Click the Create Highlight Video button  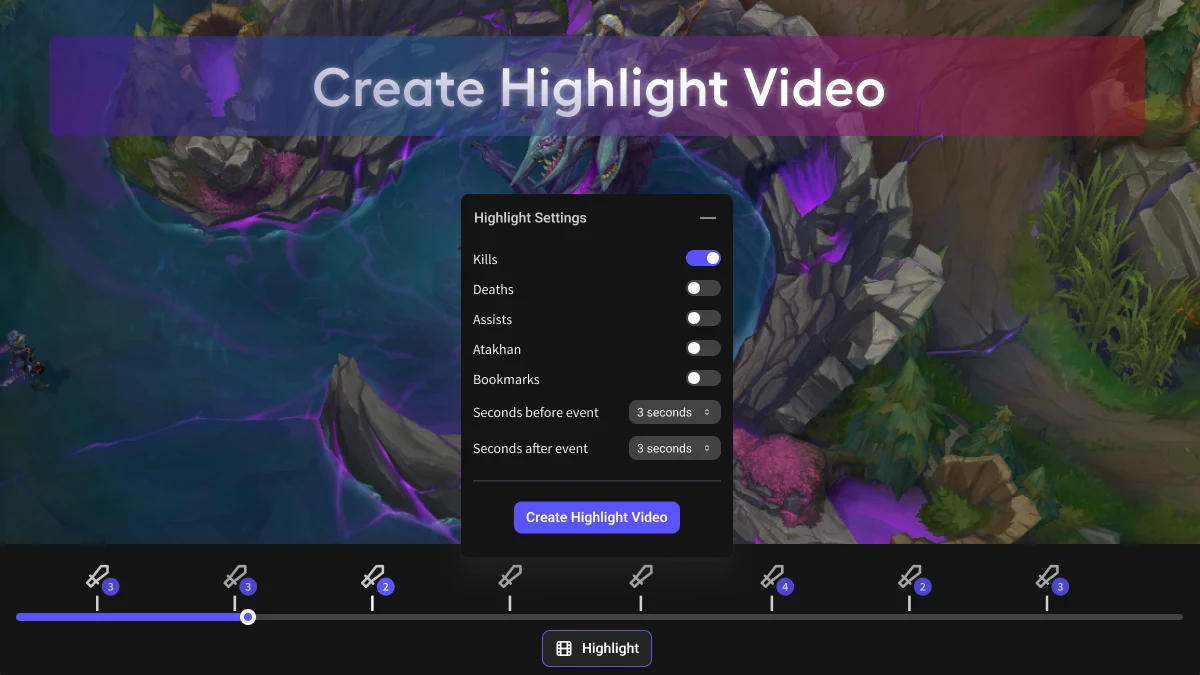(597, 517)
